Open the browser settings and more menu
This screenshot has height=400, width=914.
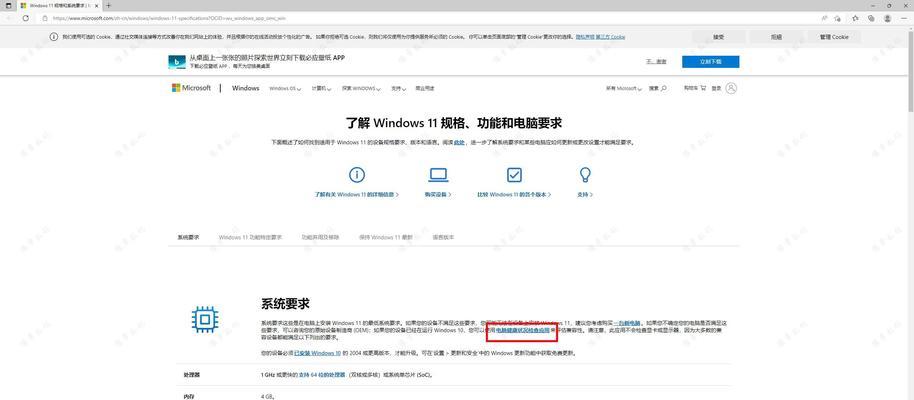coord(904,18)
